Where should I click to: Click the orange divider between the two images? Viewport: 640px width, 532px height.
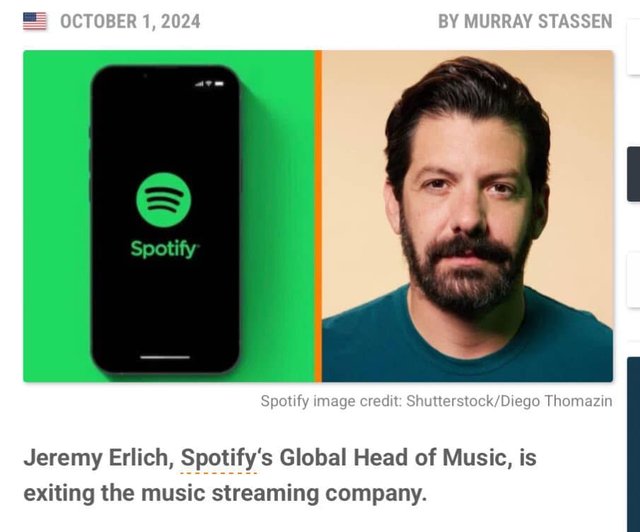[318, 216]
